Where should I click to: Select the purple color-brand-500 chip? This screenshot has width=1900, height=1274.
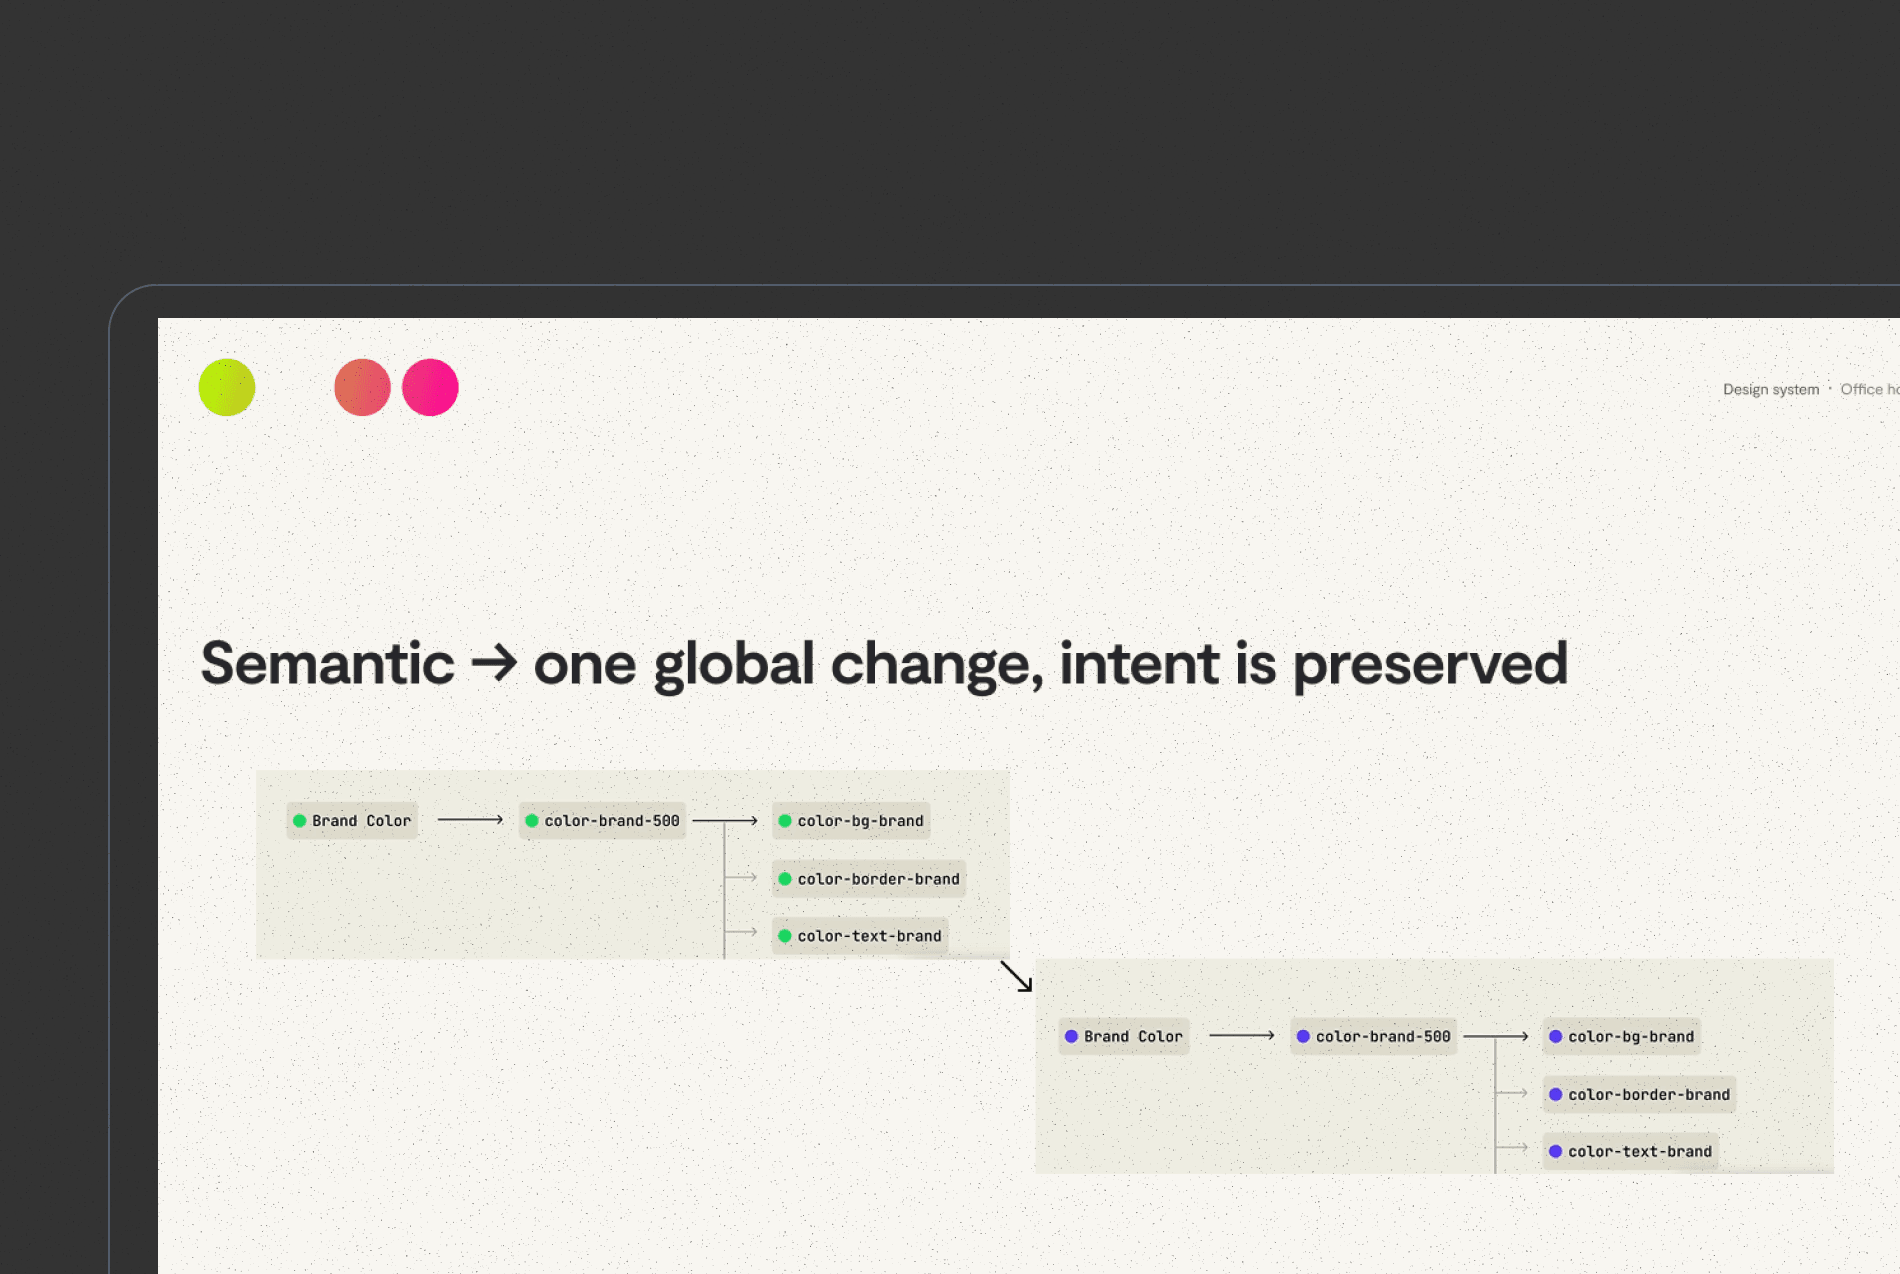[x=1374, y=1037]
